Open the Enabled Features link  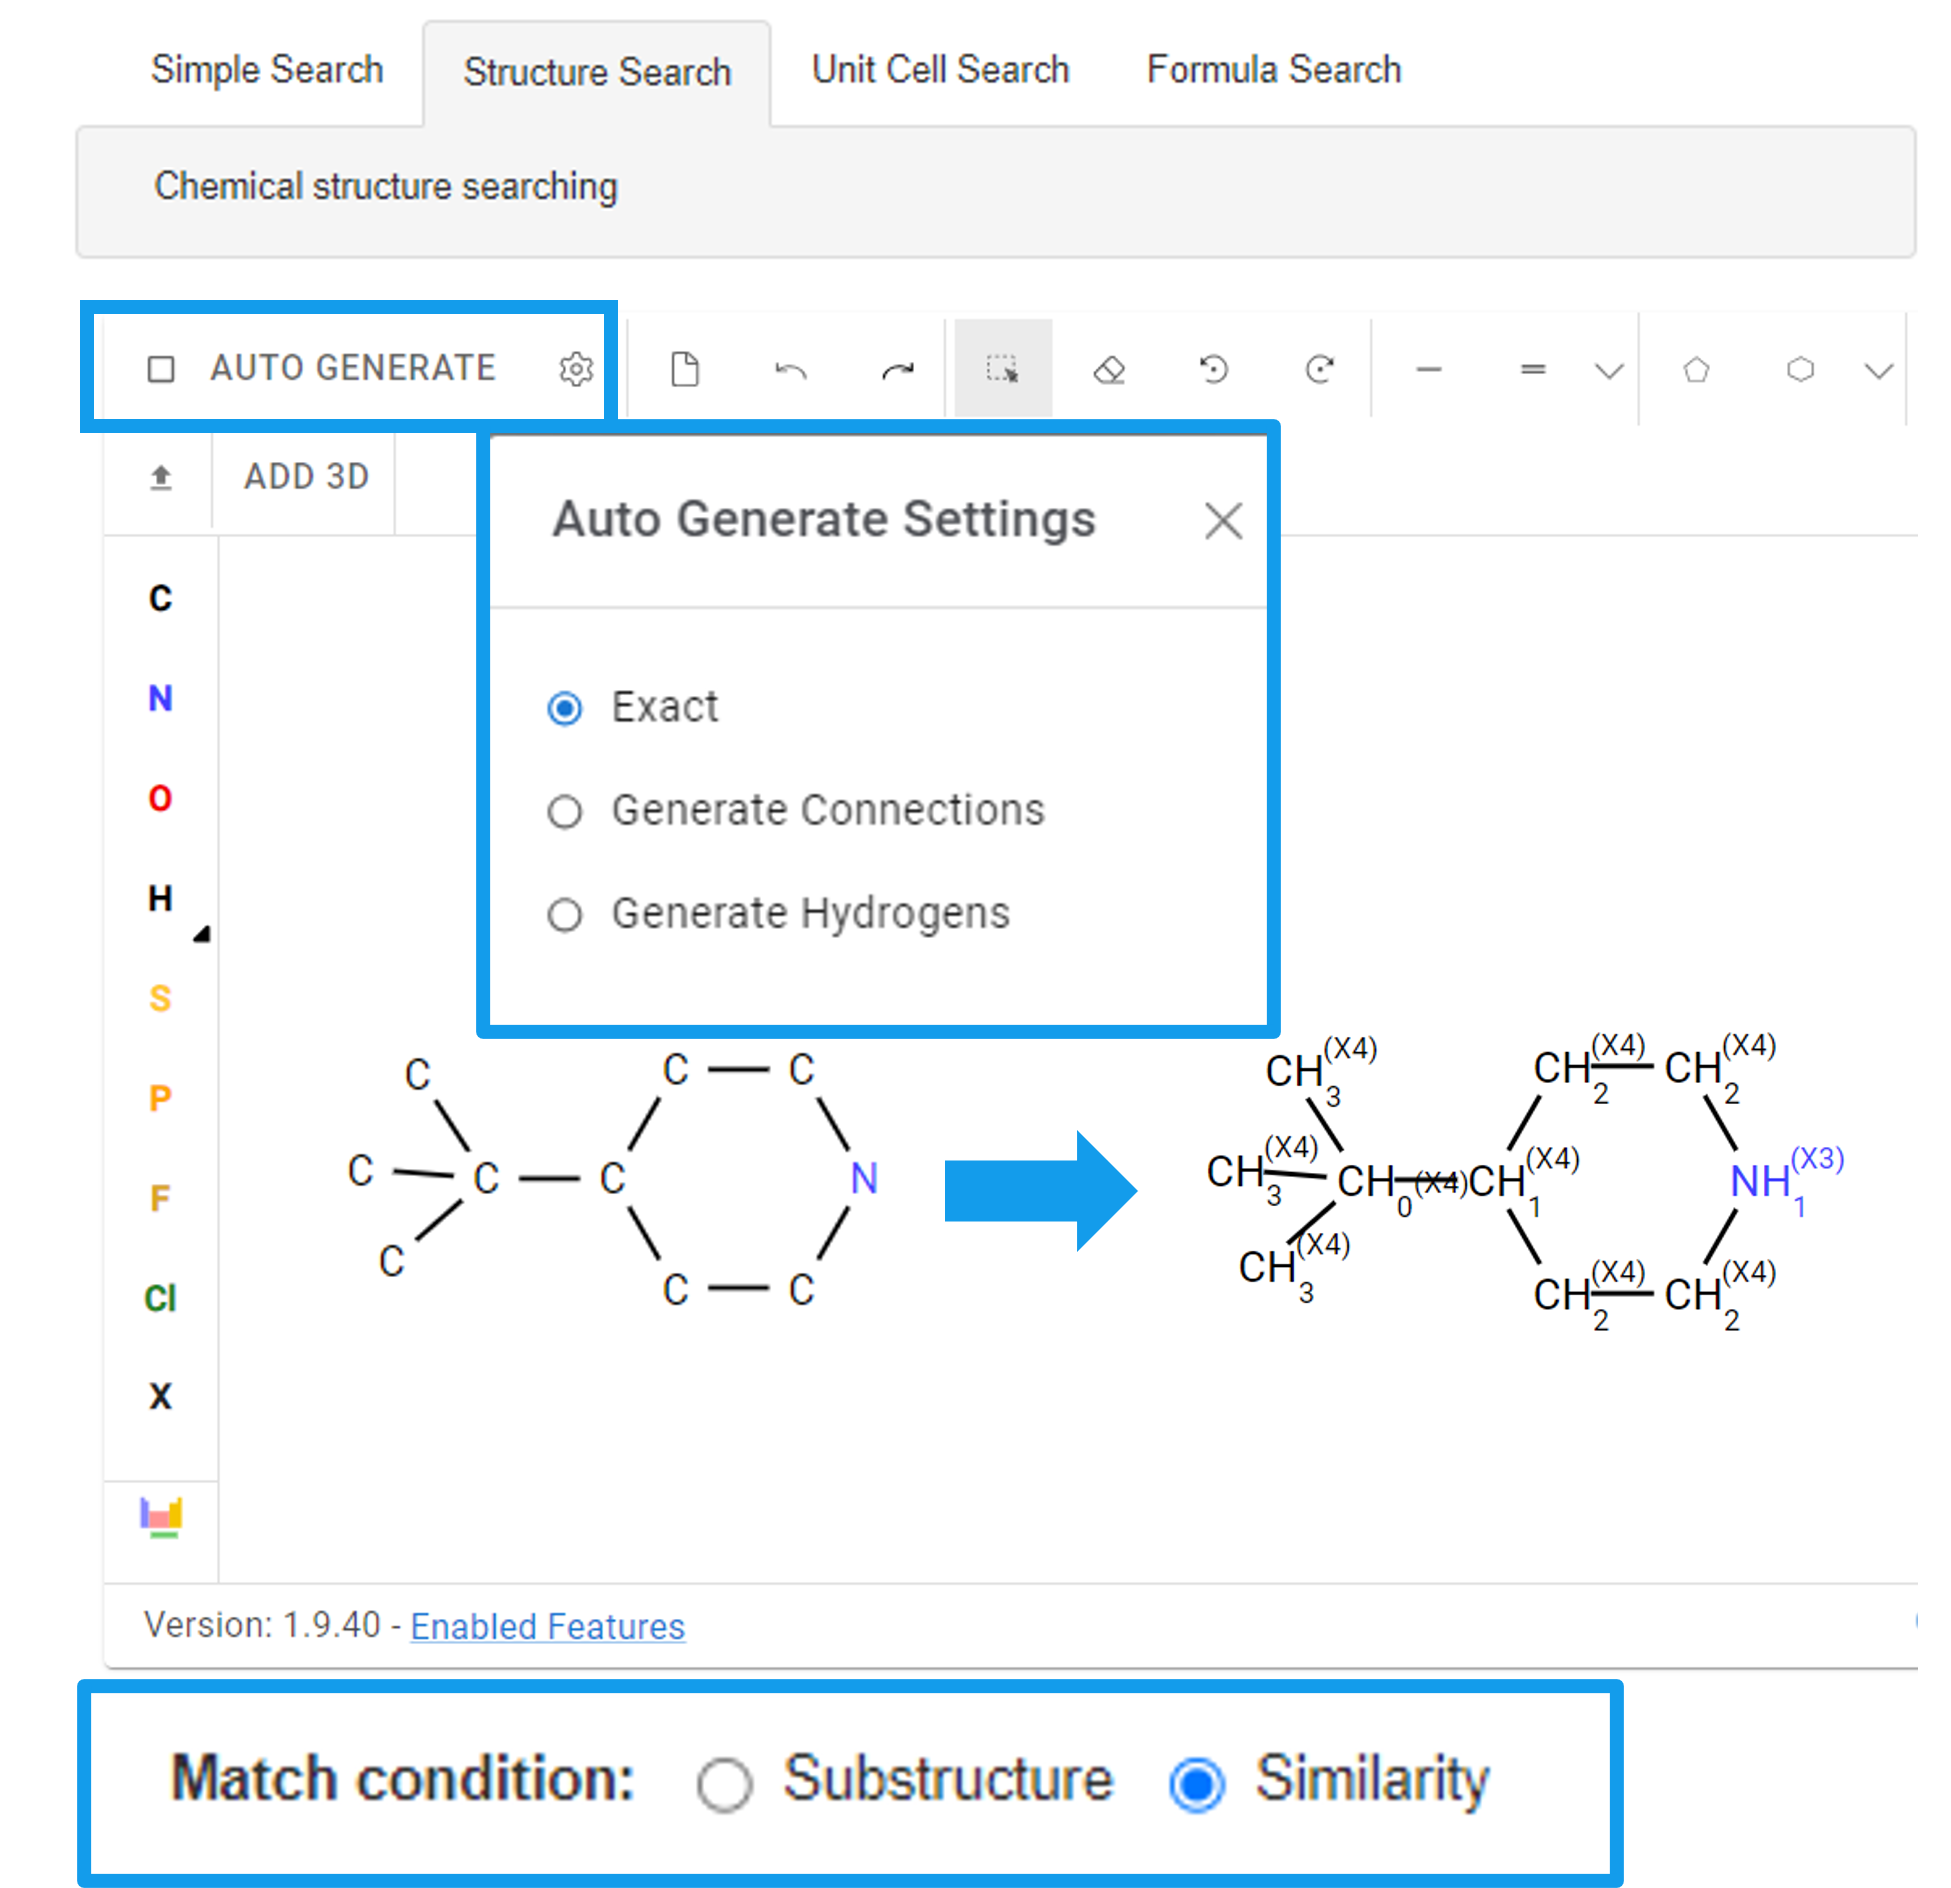tap(547, 1626)
